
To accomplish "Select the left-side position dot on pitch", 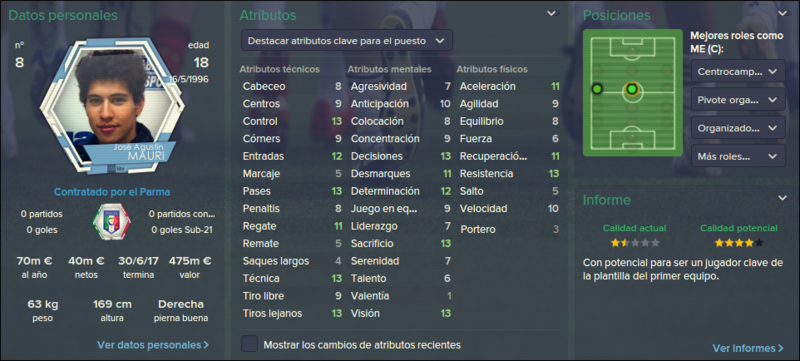I will click(597, 89).
